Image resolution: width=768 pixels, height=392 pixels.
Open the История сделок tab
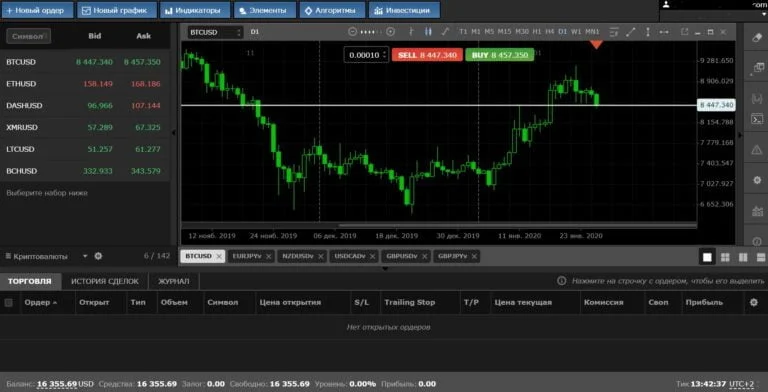105,281
